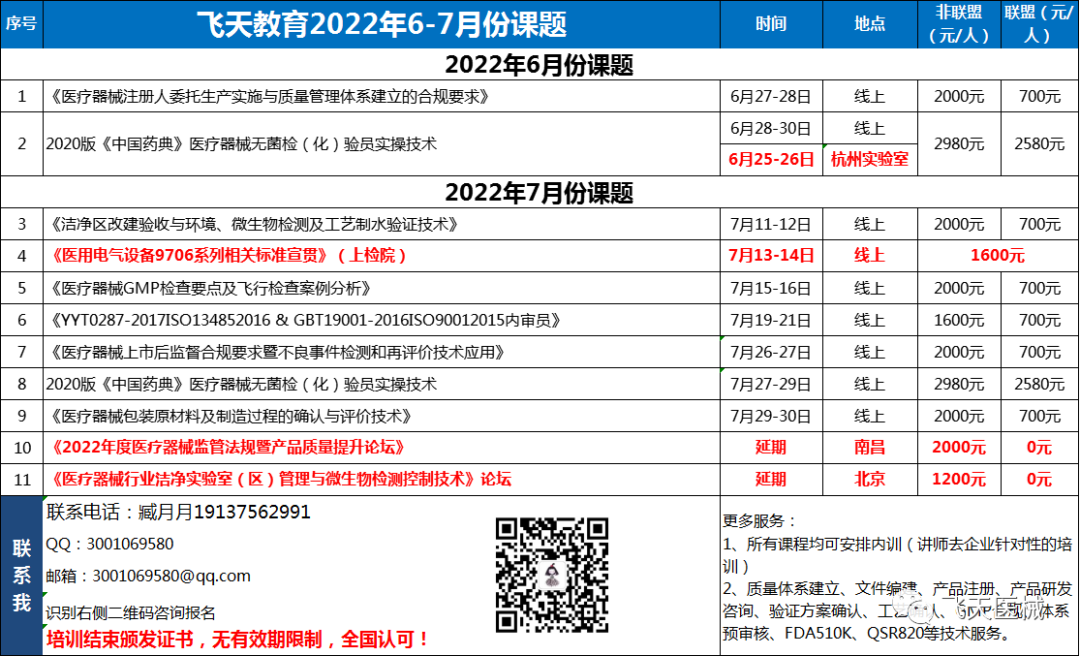Click sequence number 5 cell

21,288
